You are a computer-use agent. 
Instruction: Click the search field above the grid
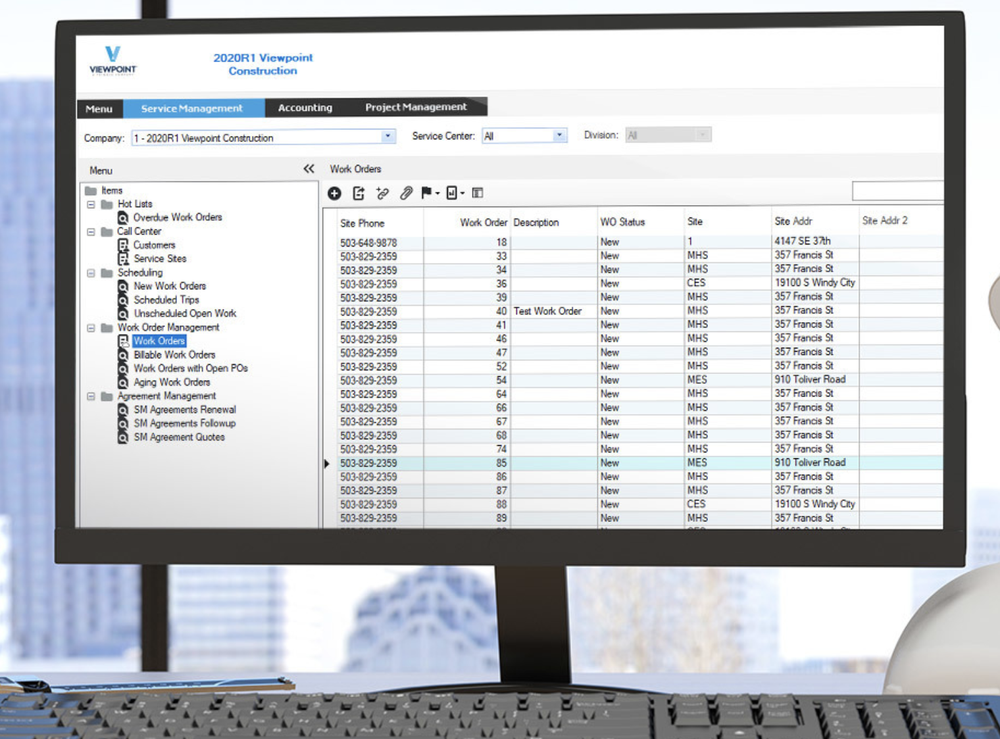click(x=898, y=191)
